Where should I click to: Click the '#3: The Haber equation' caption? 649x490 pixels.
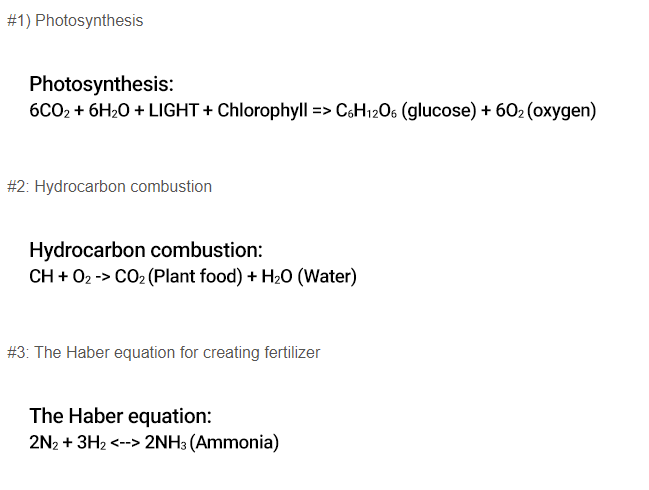point(163,352)
